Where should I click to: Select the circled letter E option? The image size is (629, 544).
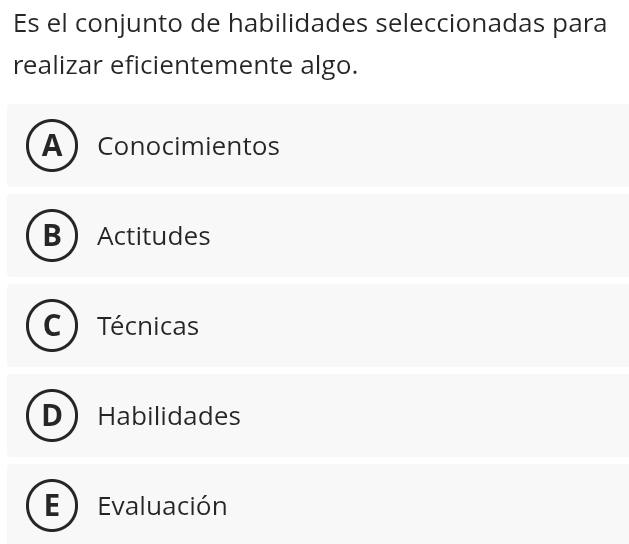coord(52,505)
